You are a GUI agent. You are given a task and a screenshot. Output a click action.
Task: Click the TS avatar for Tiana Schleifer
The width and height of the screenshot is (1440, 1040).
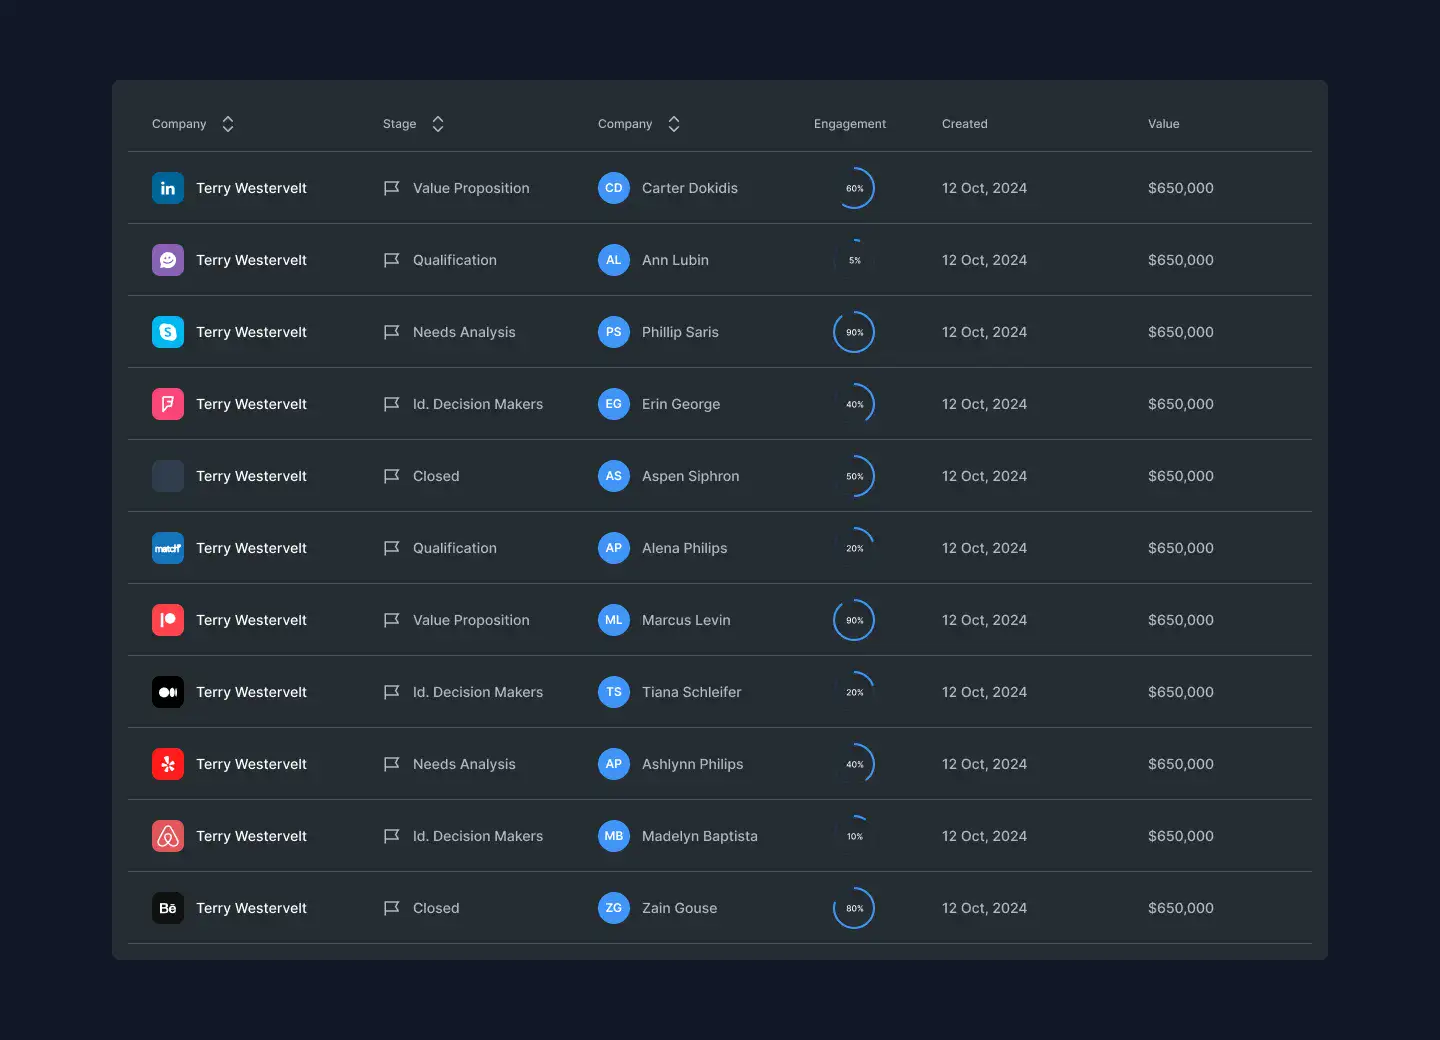tap(614, 692)
